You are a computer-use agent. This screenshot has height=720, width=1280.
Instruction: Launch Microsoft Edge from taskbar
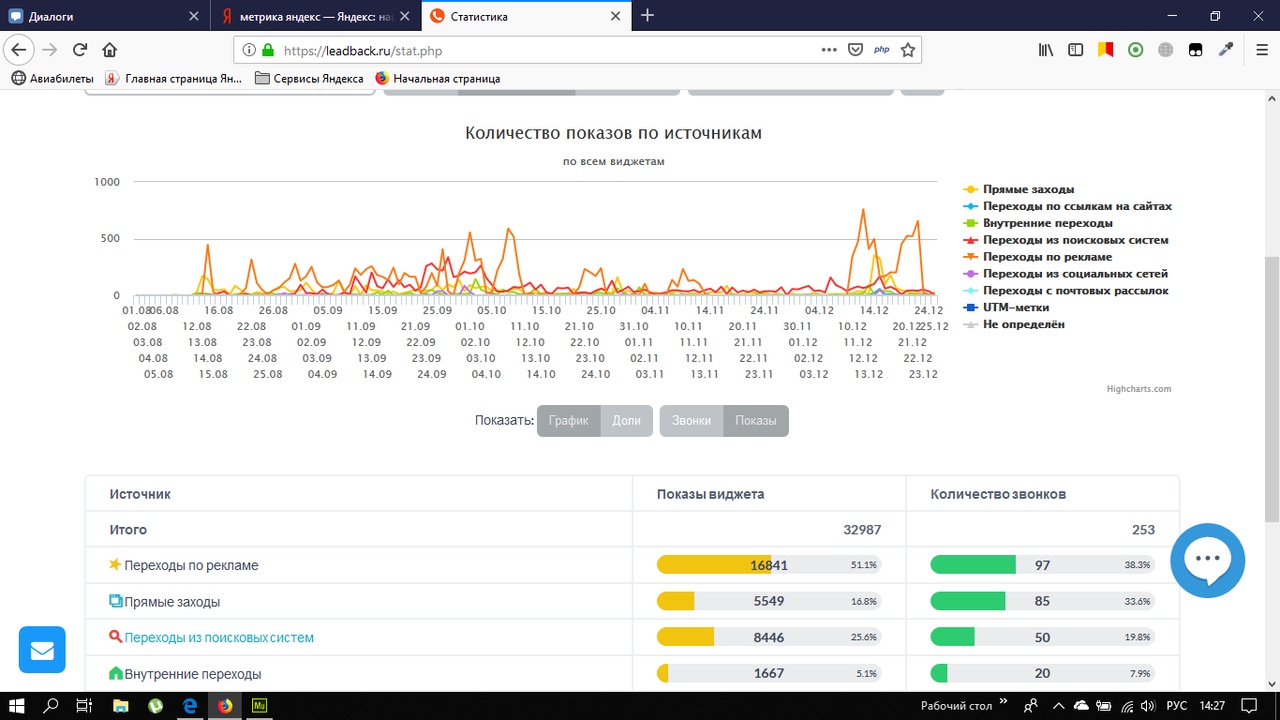pyautogui.click(x=190, y=705)
